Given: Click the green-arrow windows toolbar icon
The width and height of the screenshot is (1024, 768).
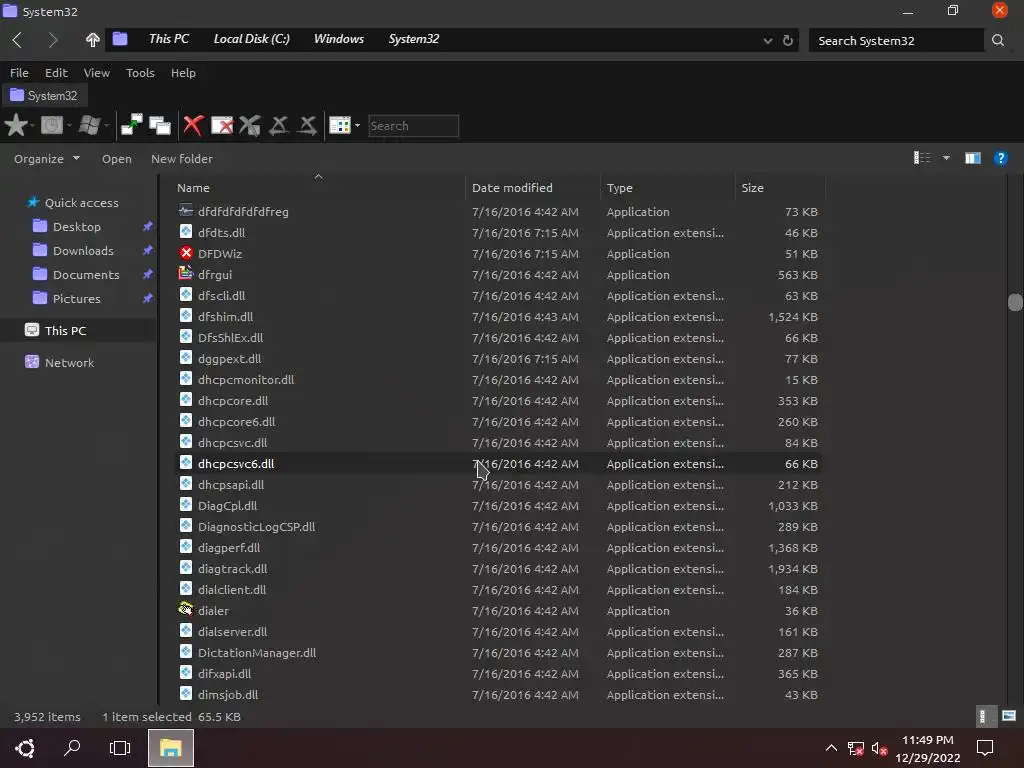Looking at the screenshot, I should [131, 125].
